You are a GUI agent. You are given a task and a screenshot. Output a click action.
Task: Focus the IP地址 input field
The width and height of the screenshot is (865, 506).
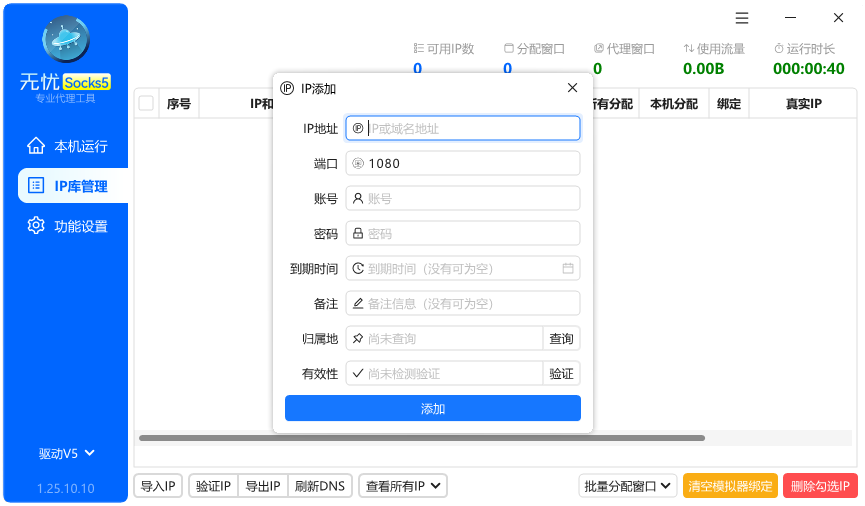[470, 128]
